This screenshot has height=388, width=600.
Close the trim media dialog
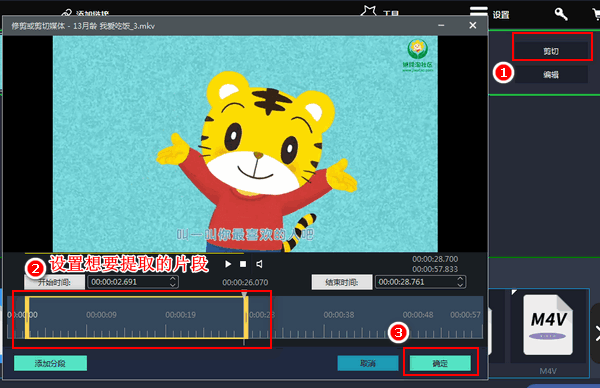click(473, 25)
